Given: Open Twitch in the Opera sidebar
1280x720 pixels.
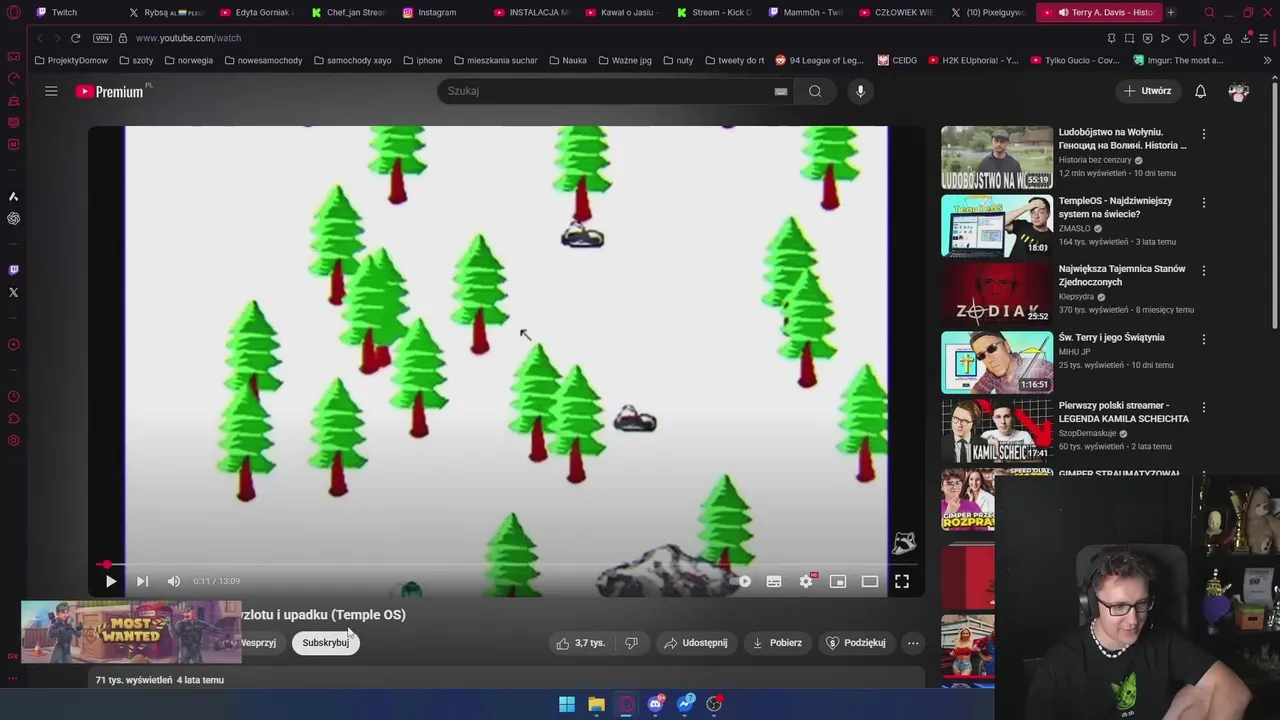Looking at the screenshot, I should pos(13,270).
